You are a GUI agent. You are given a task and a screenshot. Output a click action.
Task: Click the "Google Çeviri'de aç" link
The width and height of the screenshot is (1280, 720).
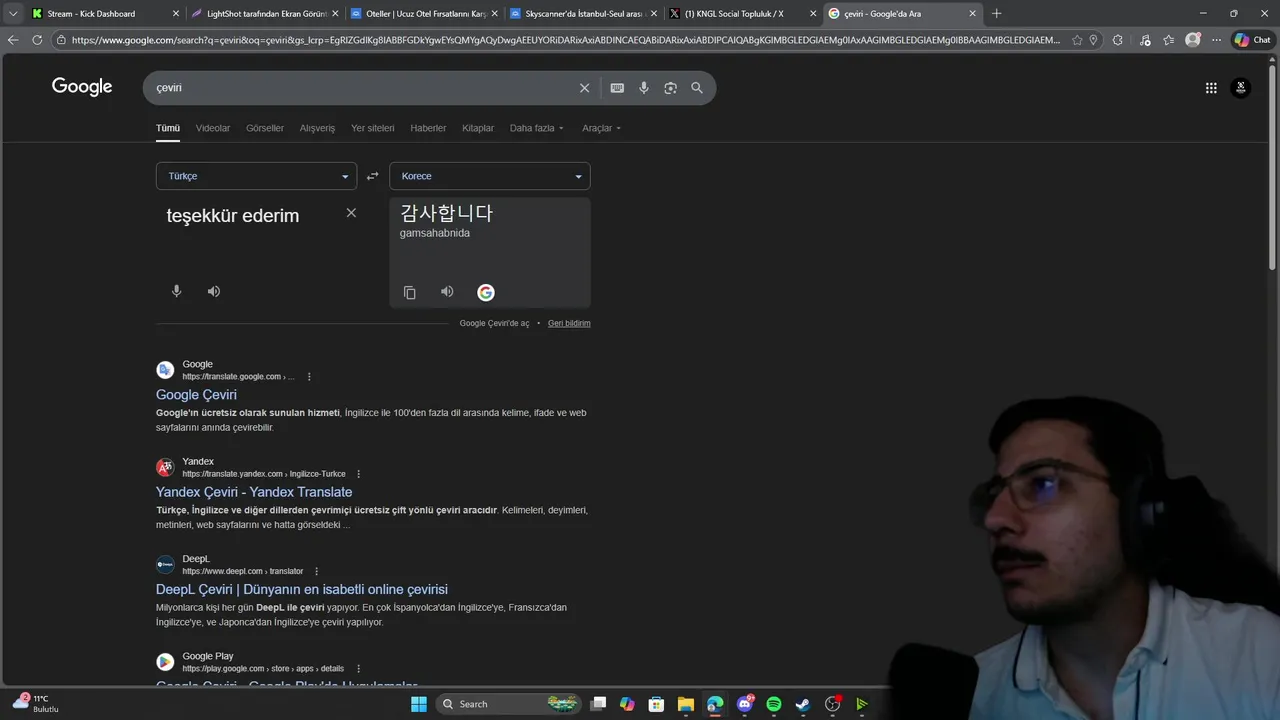pyautogui.click(x=495, y=323)
